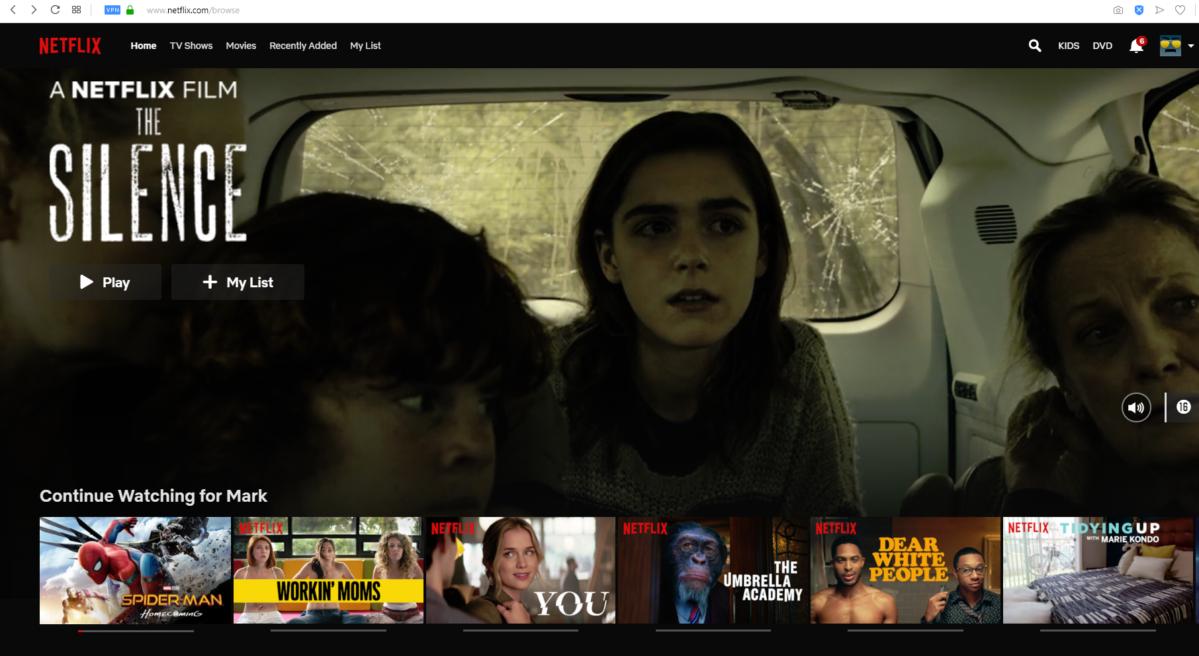Viewport: 1199px width, 656px height.
Task: Open the Spider-Man Homecoming thumbnail
Action: coord(135,570)
